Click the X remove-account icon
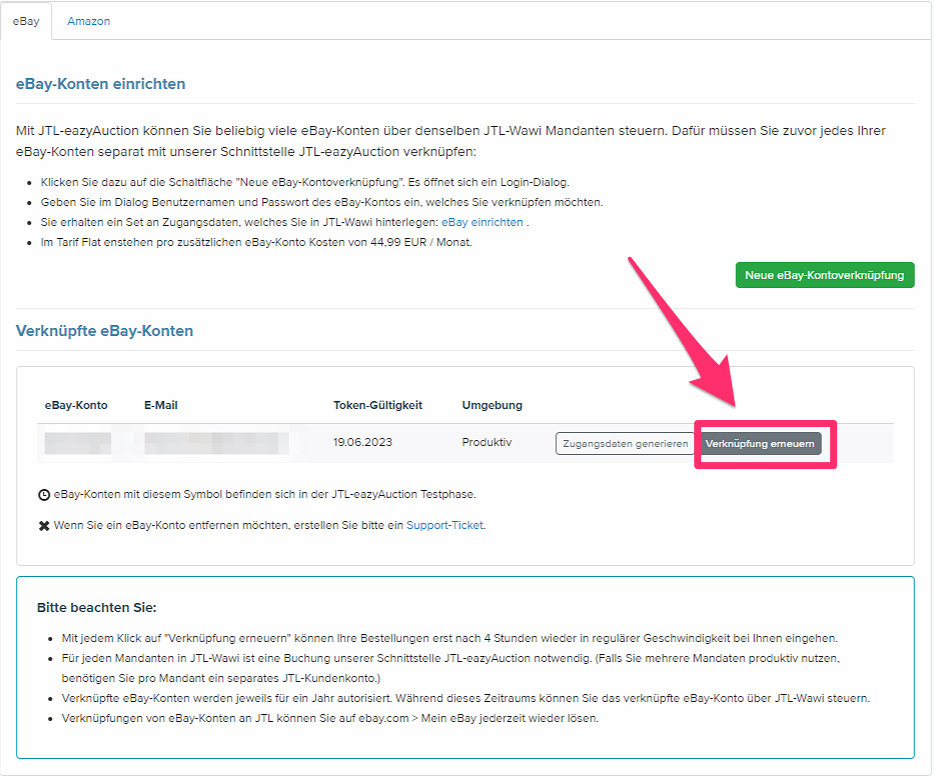The height and width of the screenshot is (776, 934). (44, 526)
